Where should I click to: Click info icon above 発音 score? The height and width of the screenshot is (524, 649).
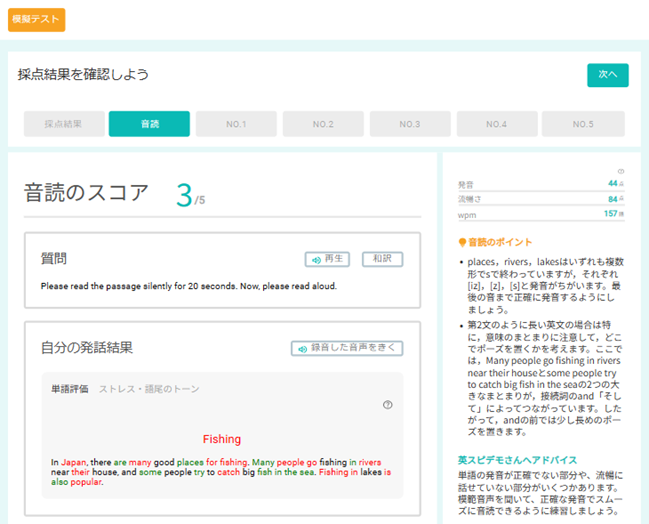tap(620, 171)
